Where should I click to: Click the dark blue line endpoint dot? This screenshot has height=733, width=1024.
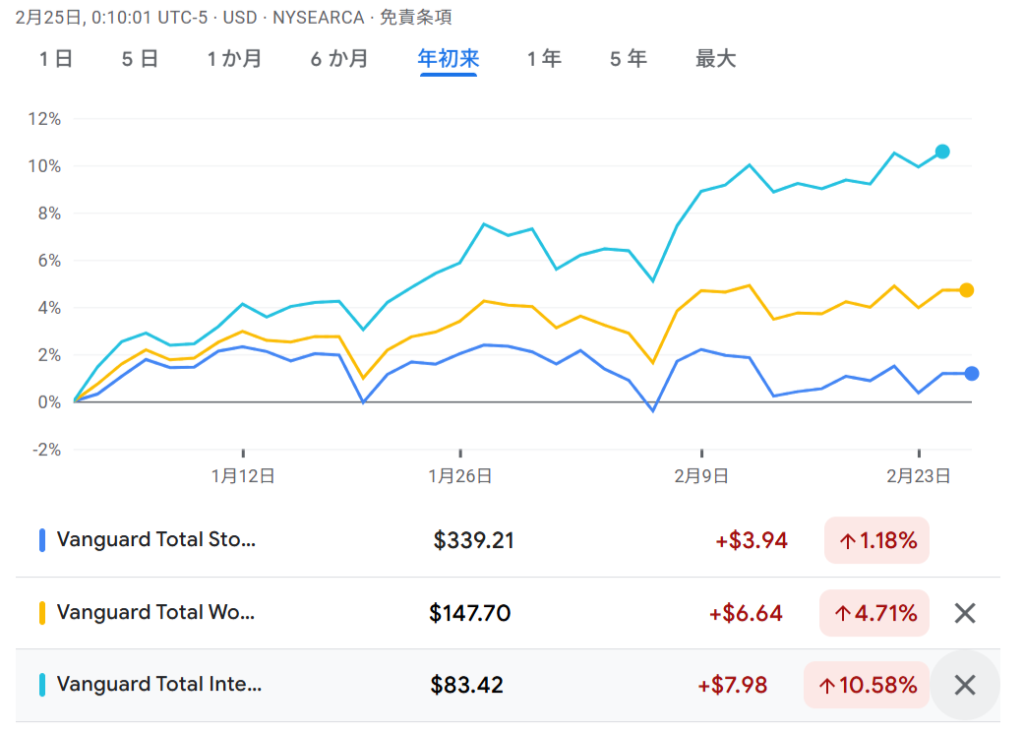tap(971, 374)
